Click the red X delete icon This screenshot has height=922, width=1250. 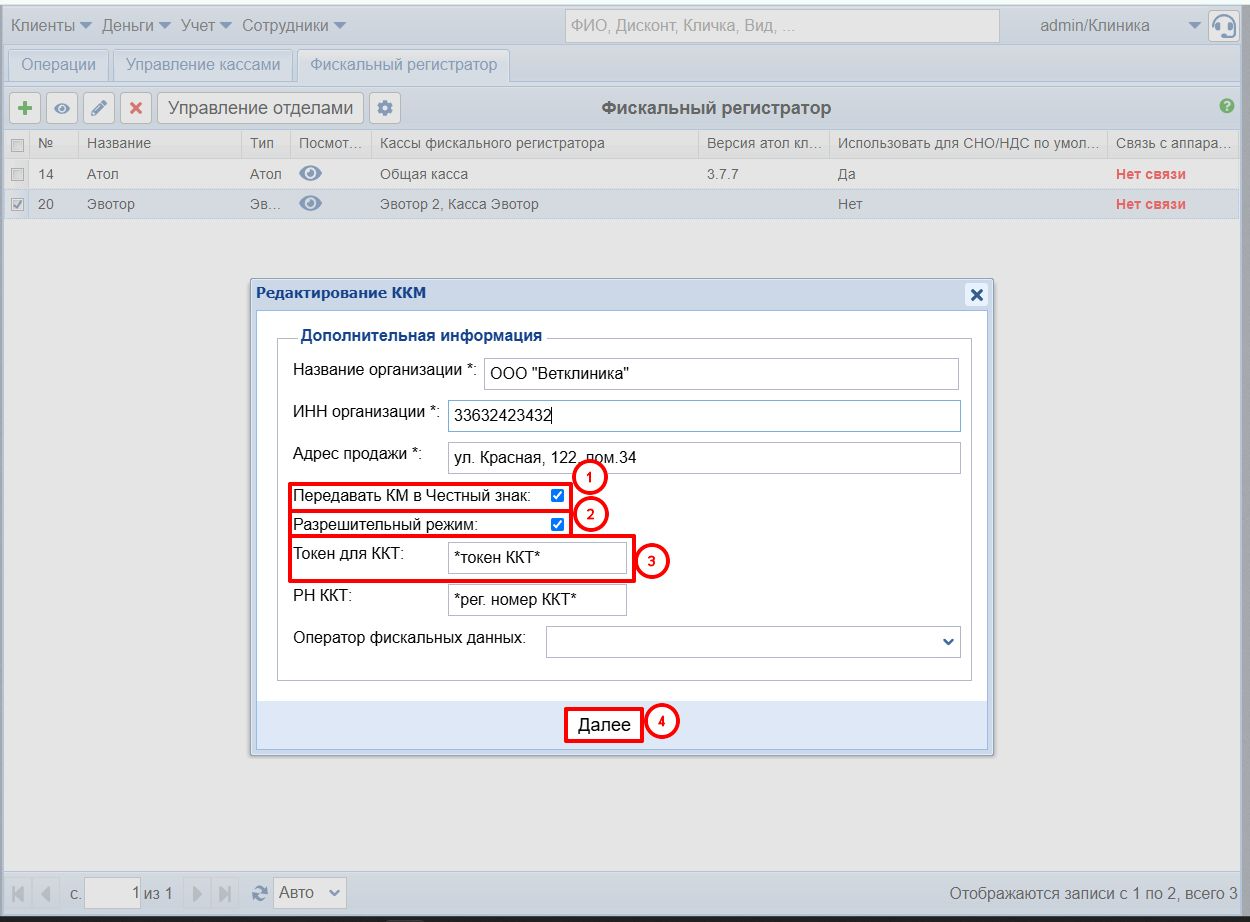coord(136,108)
